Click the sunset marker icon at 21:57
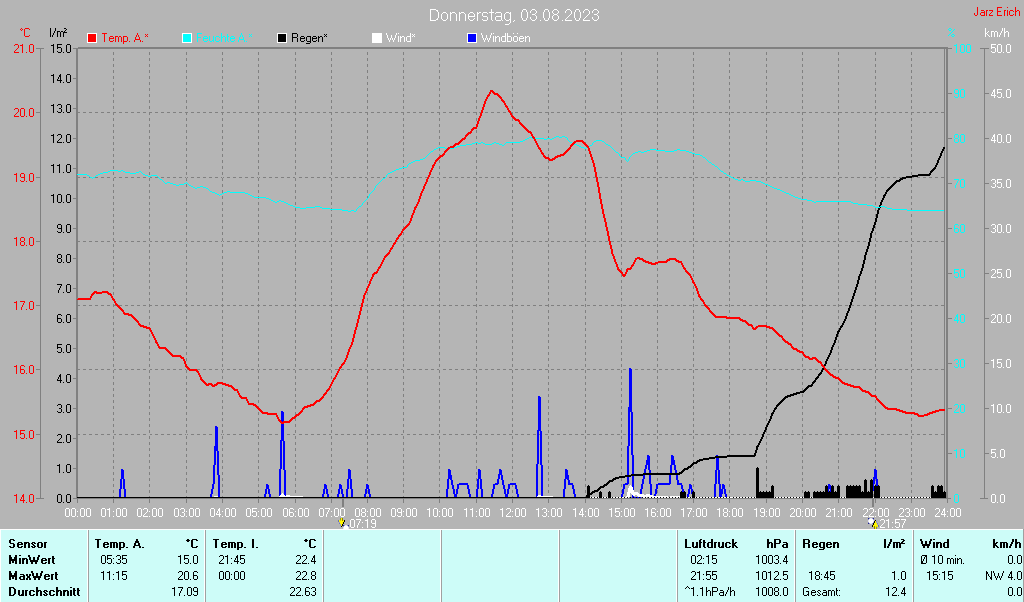Screen dimensions: 1024x602 [x=873, y=522]
